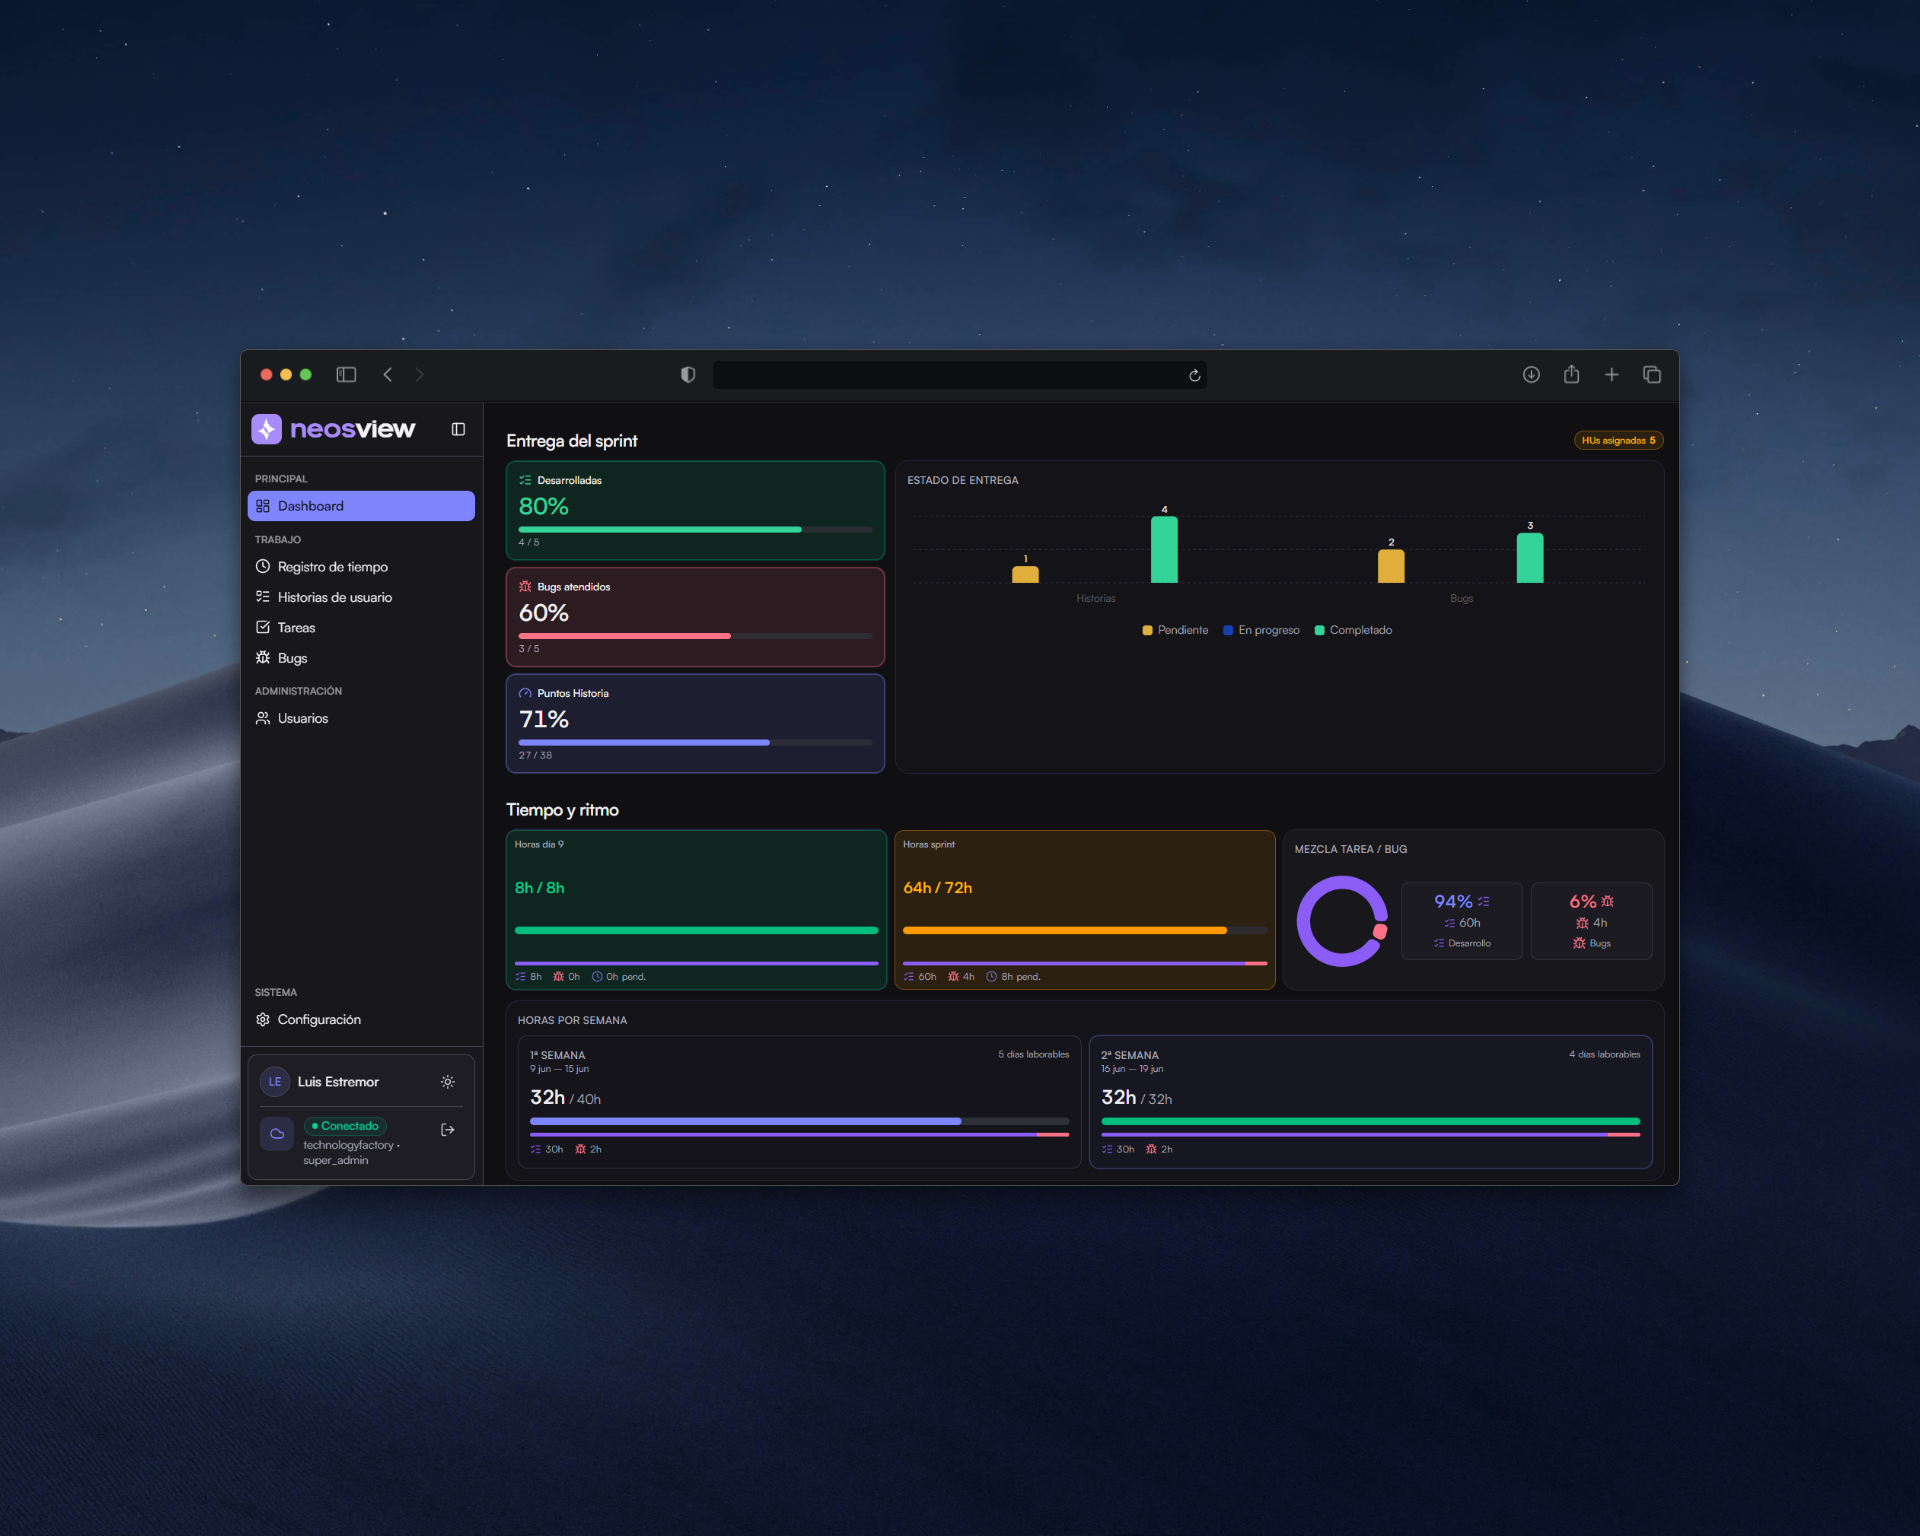The width and height of the screenshot is (1920, 1536).
Task: Click the users icon beside Usuarios
Action: click(263, 718)
